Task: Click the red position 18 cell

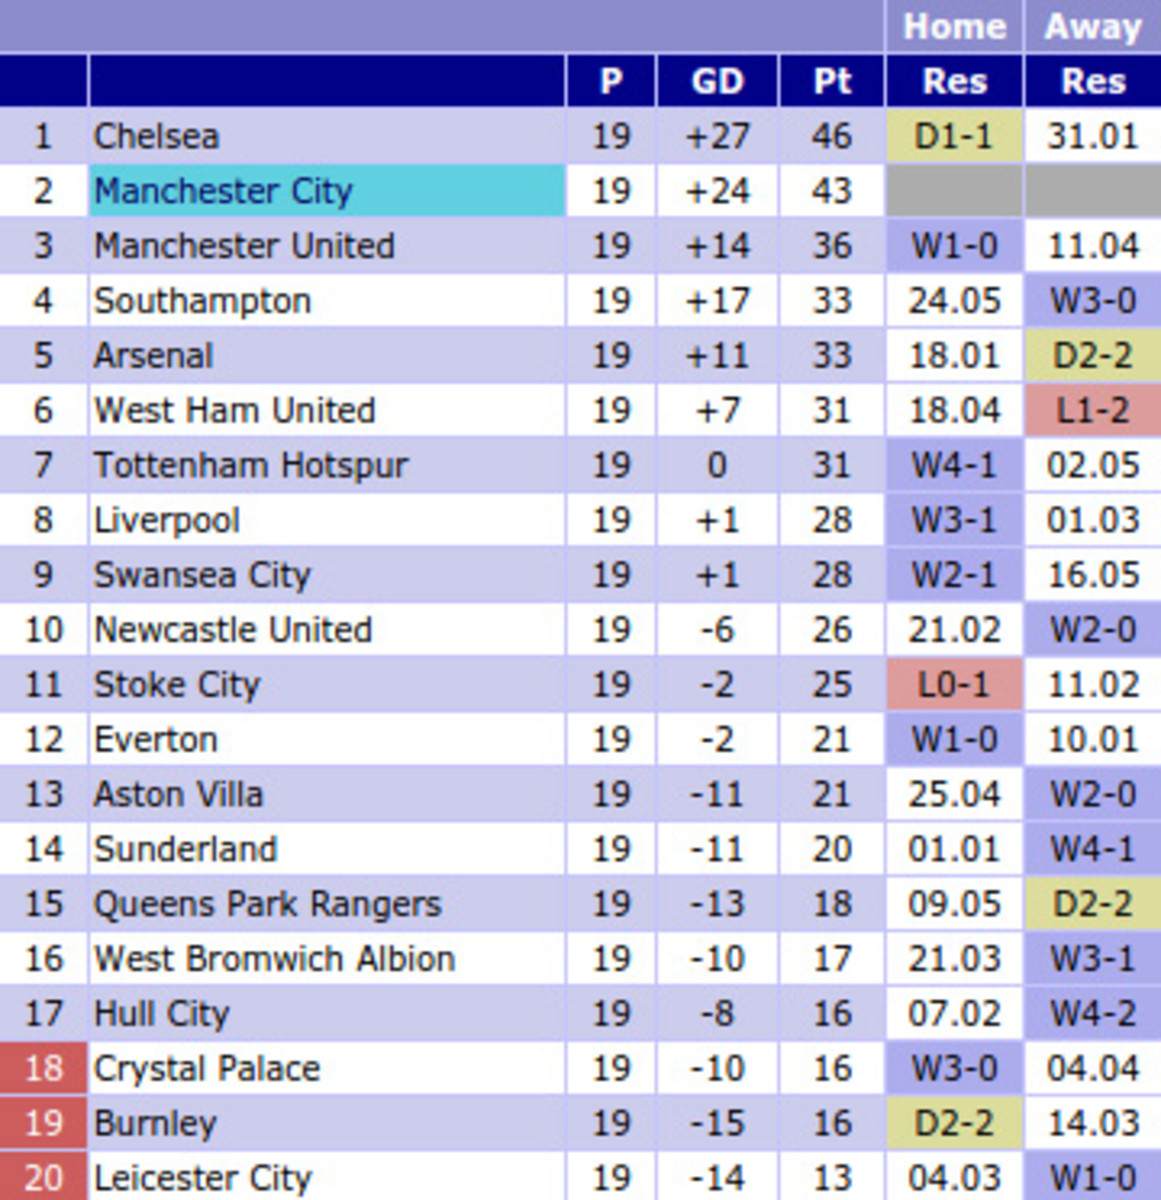Action: (x=43, y=1068)
